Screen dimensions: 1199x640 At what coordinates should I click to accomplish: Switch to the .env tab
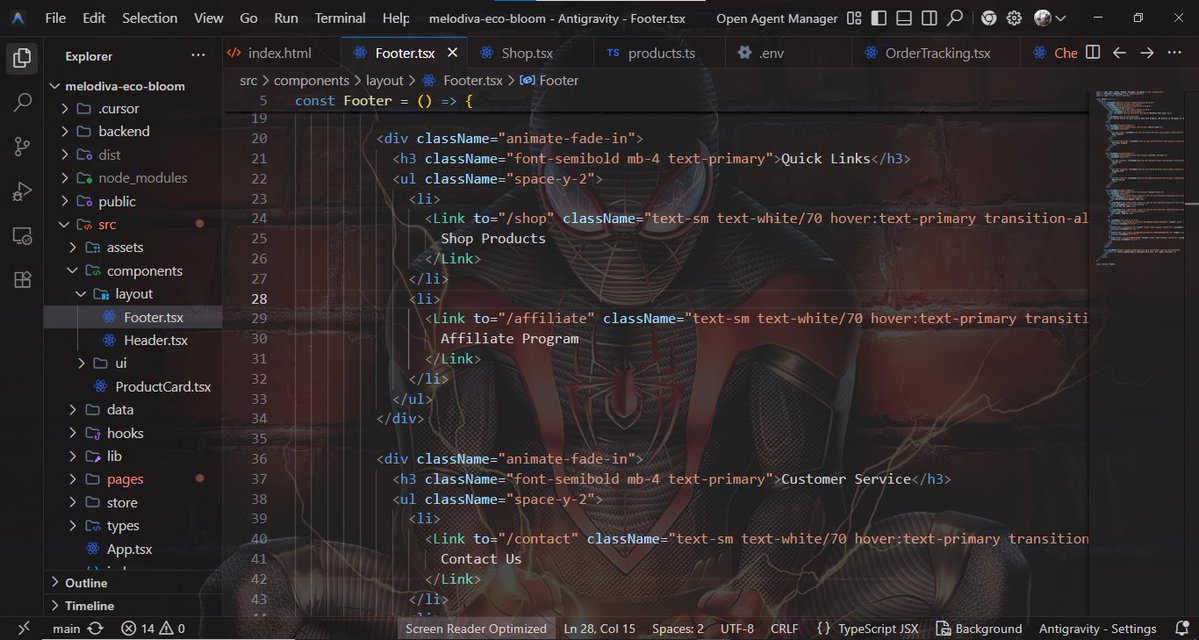pyautogui.click(x=771, y=53)
